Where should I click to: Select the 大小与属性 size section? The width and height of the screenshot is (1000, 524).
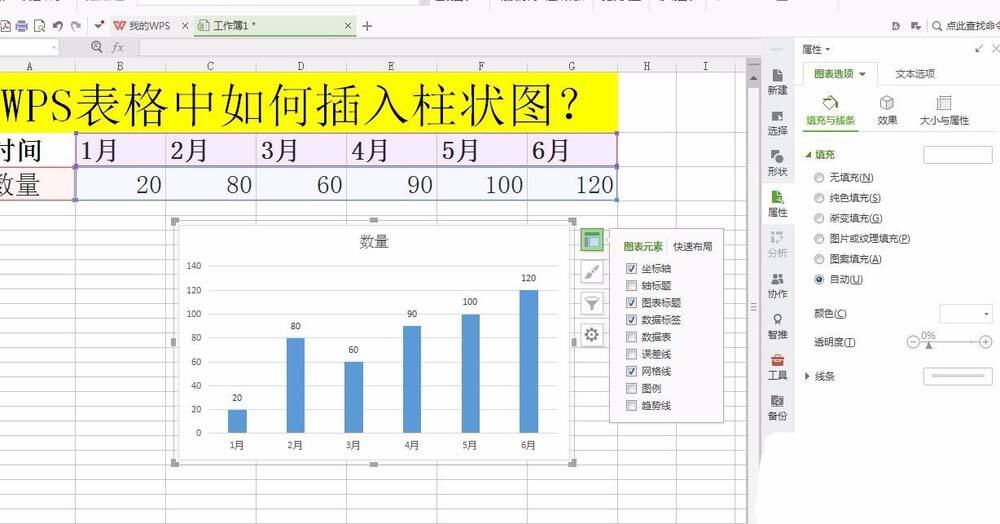coord(944,111)
